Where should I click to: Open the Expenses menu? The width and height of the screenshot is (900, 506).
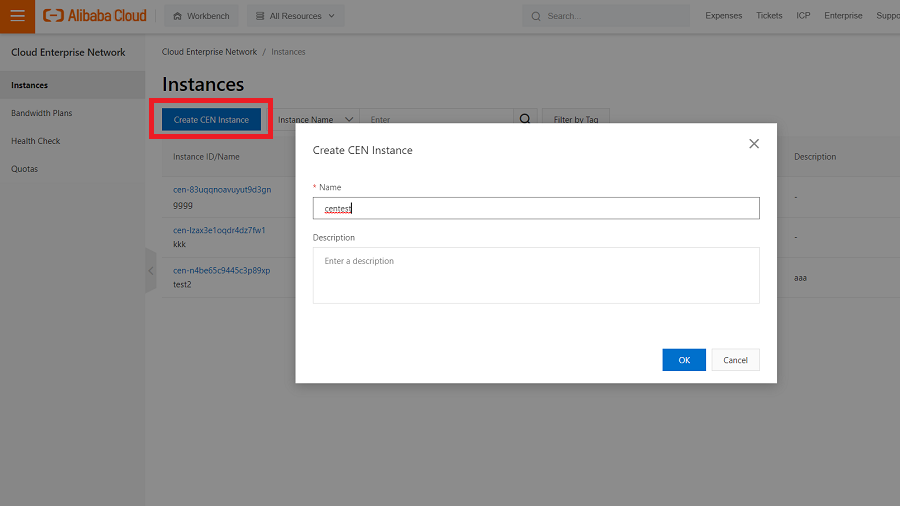[723, 16]
